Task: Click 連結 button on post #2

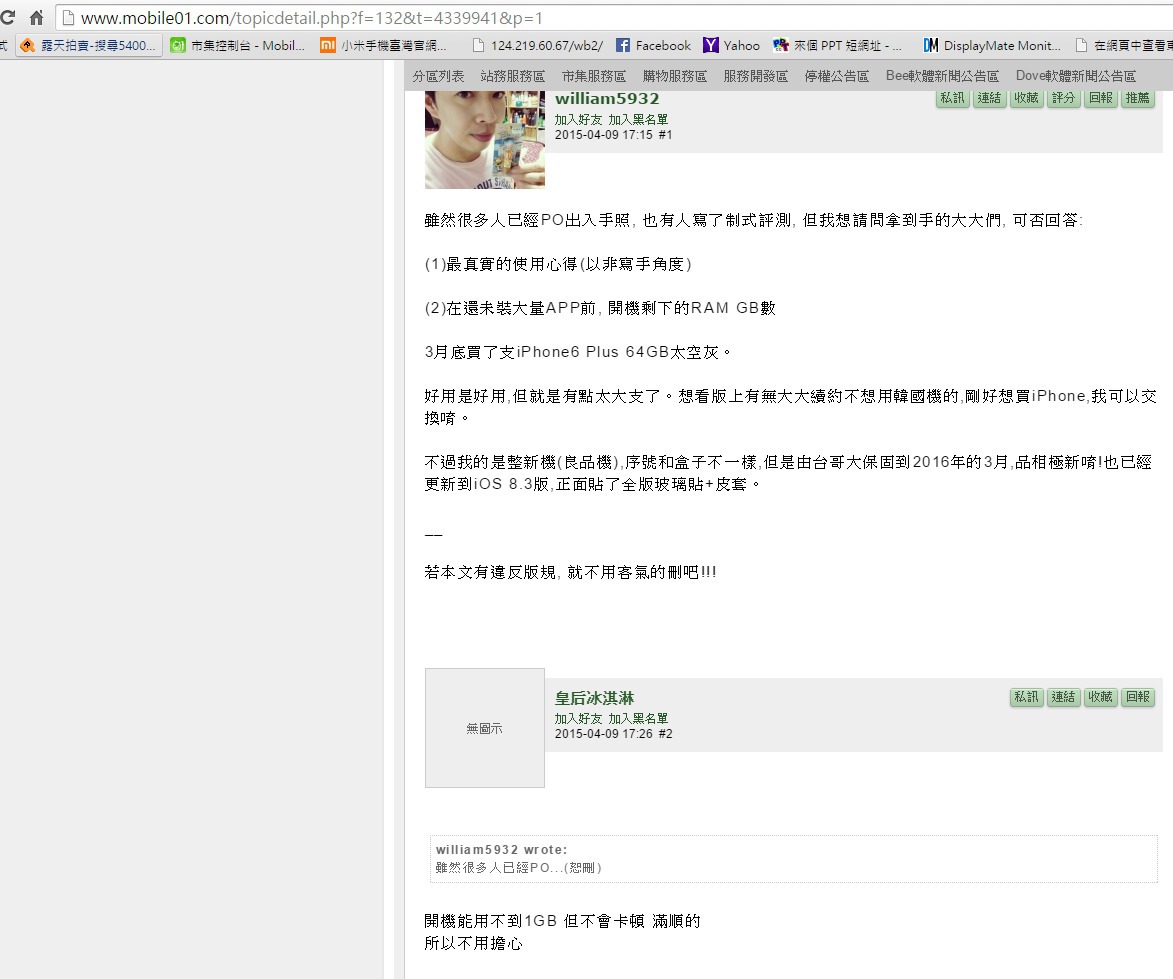Action: 1063,697
